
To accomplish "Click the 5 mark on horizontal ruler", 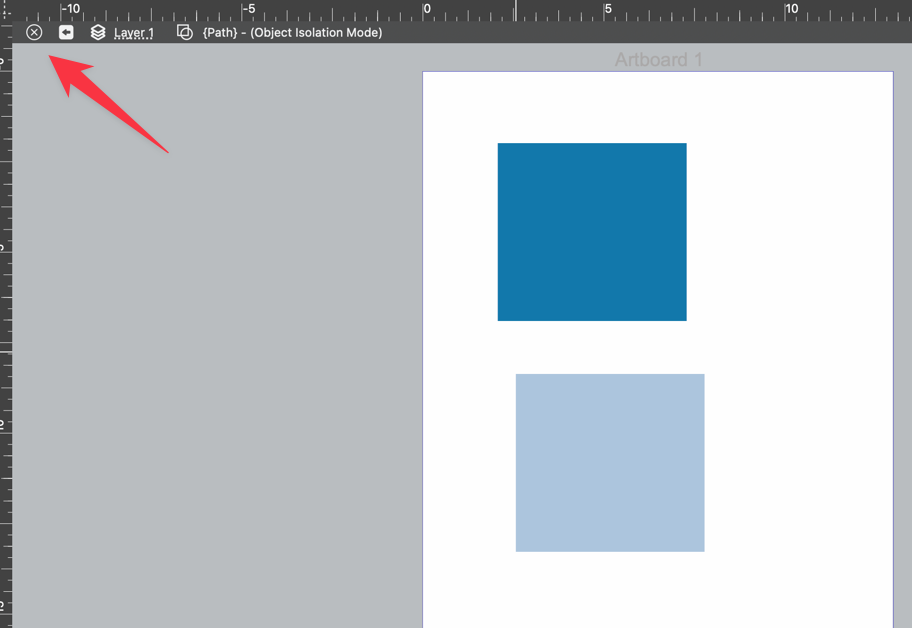I will [x=608, y=10].
